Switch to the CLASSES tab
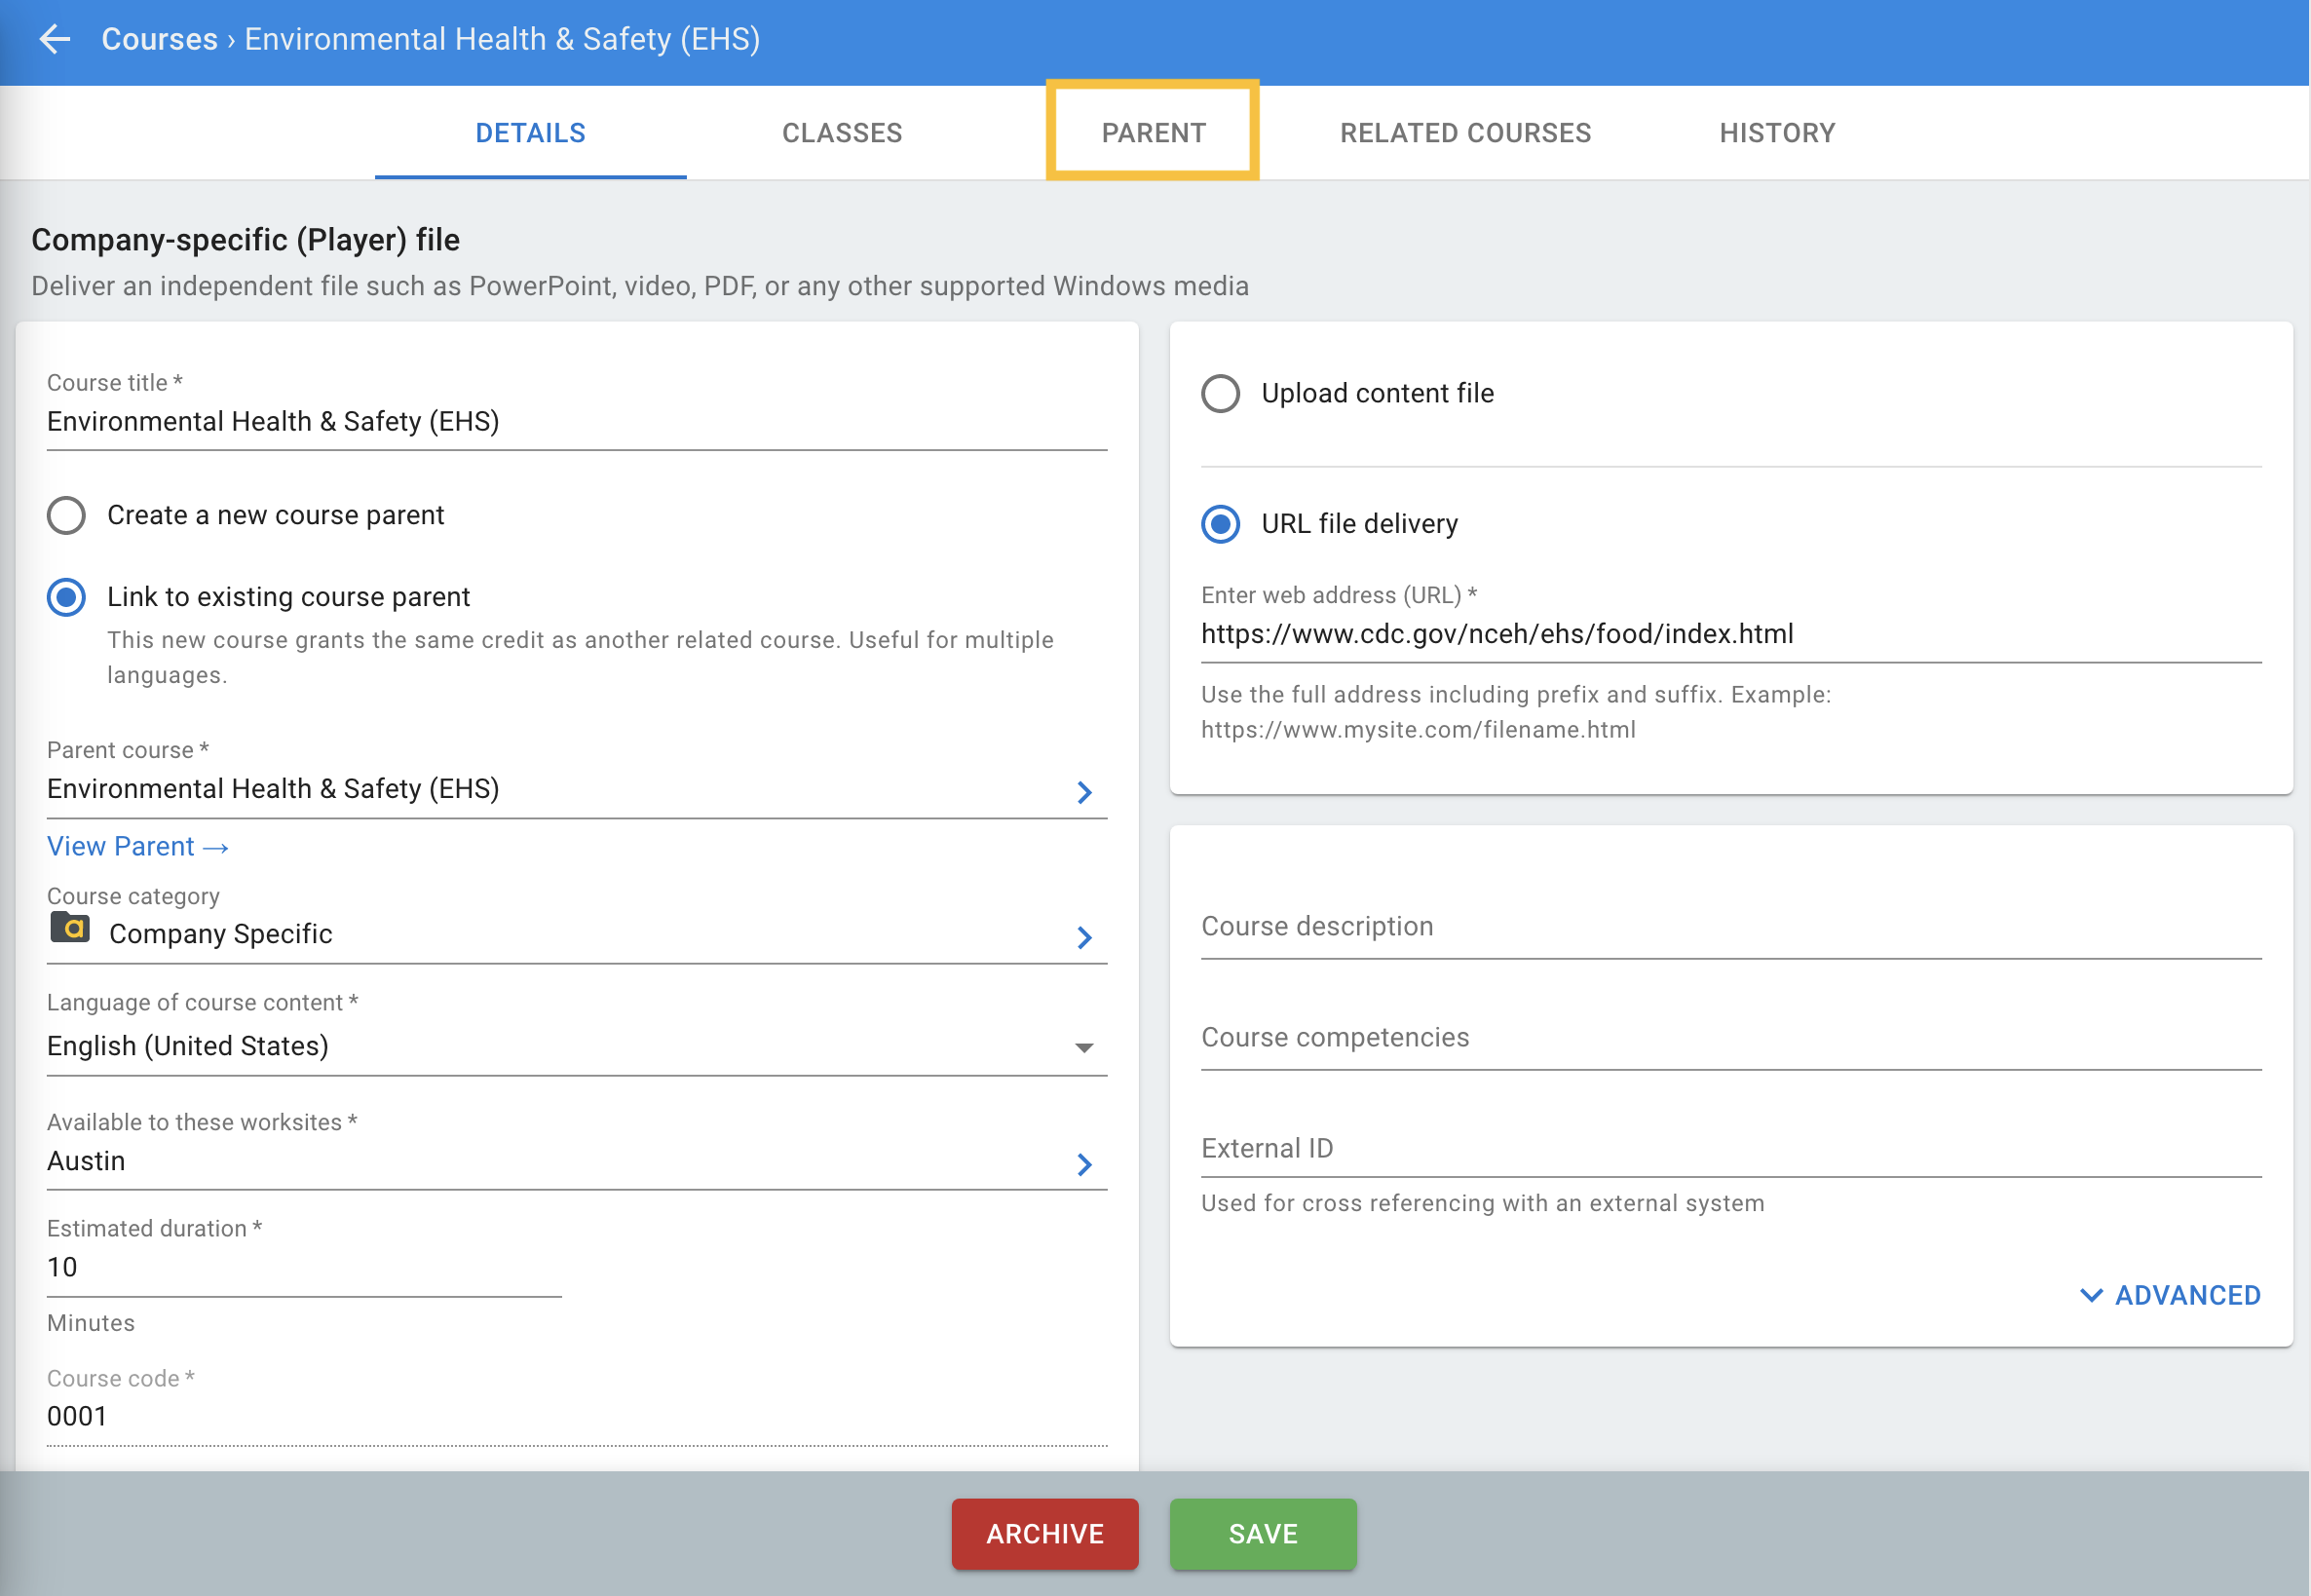 pyautogui.click(x=842, y=133)
